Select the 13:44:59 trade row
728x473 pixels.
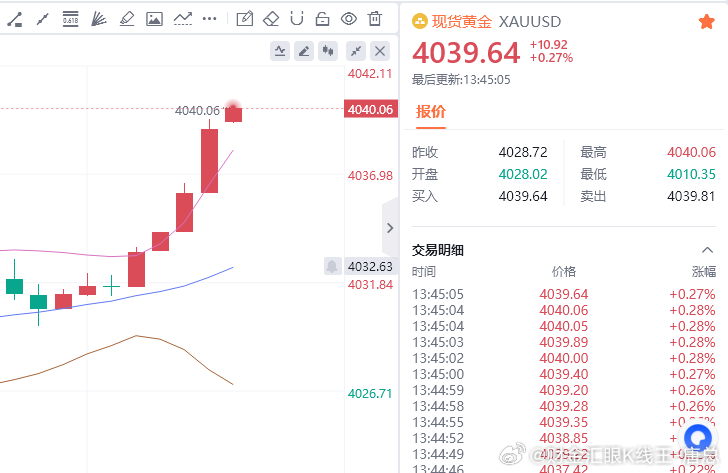(564, 390)
